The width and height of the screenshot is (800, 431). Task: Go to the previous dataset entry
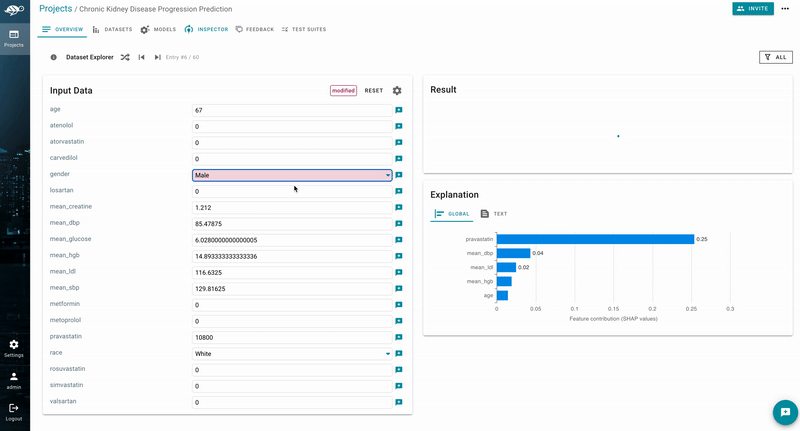[x=142, y=57]
